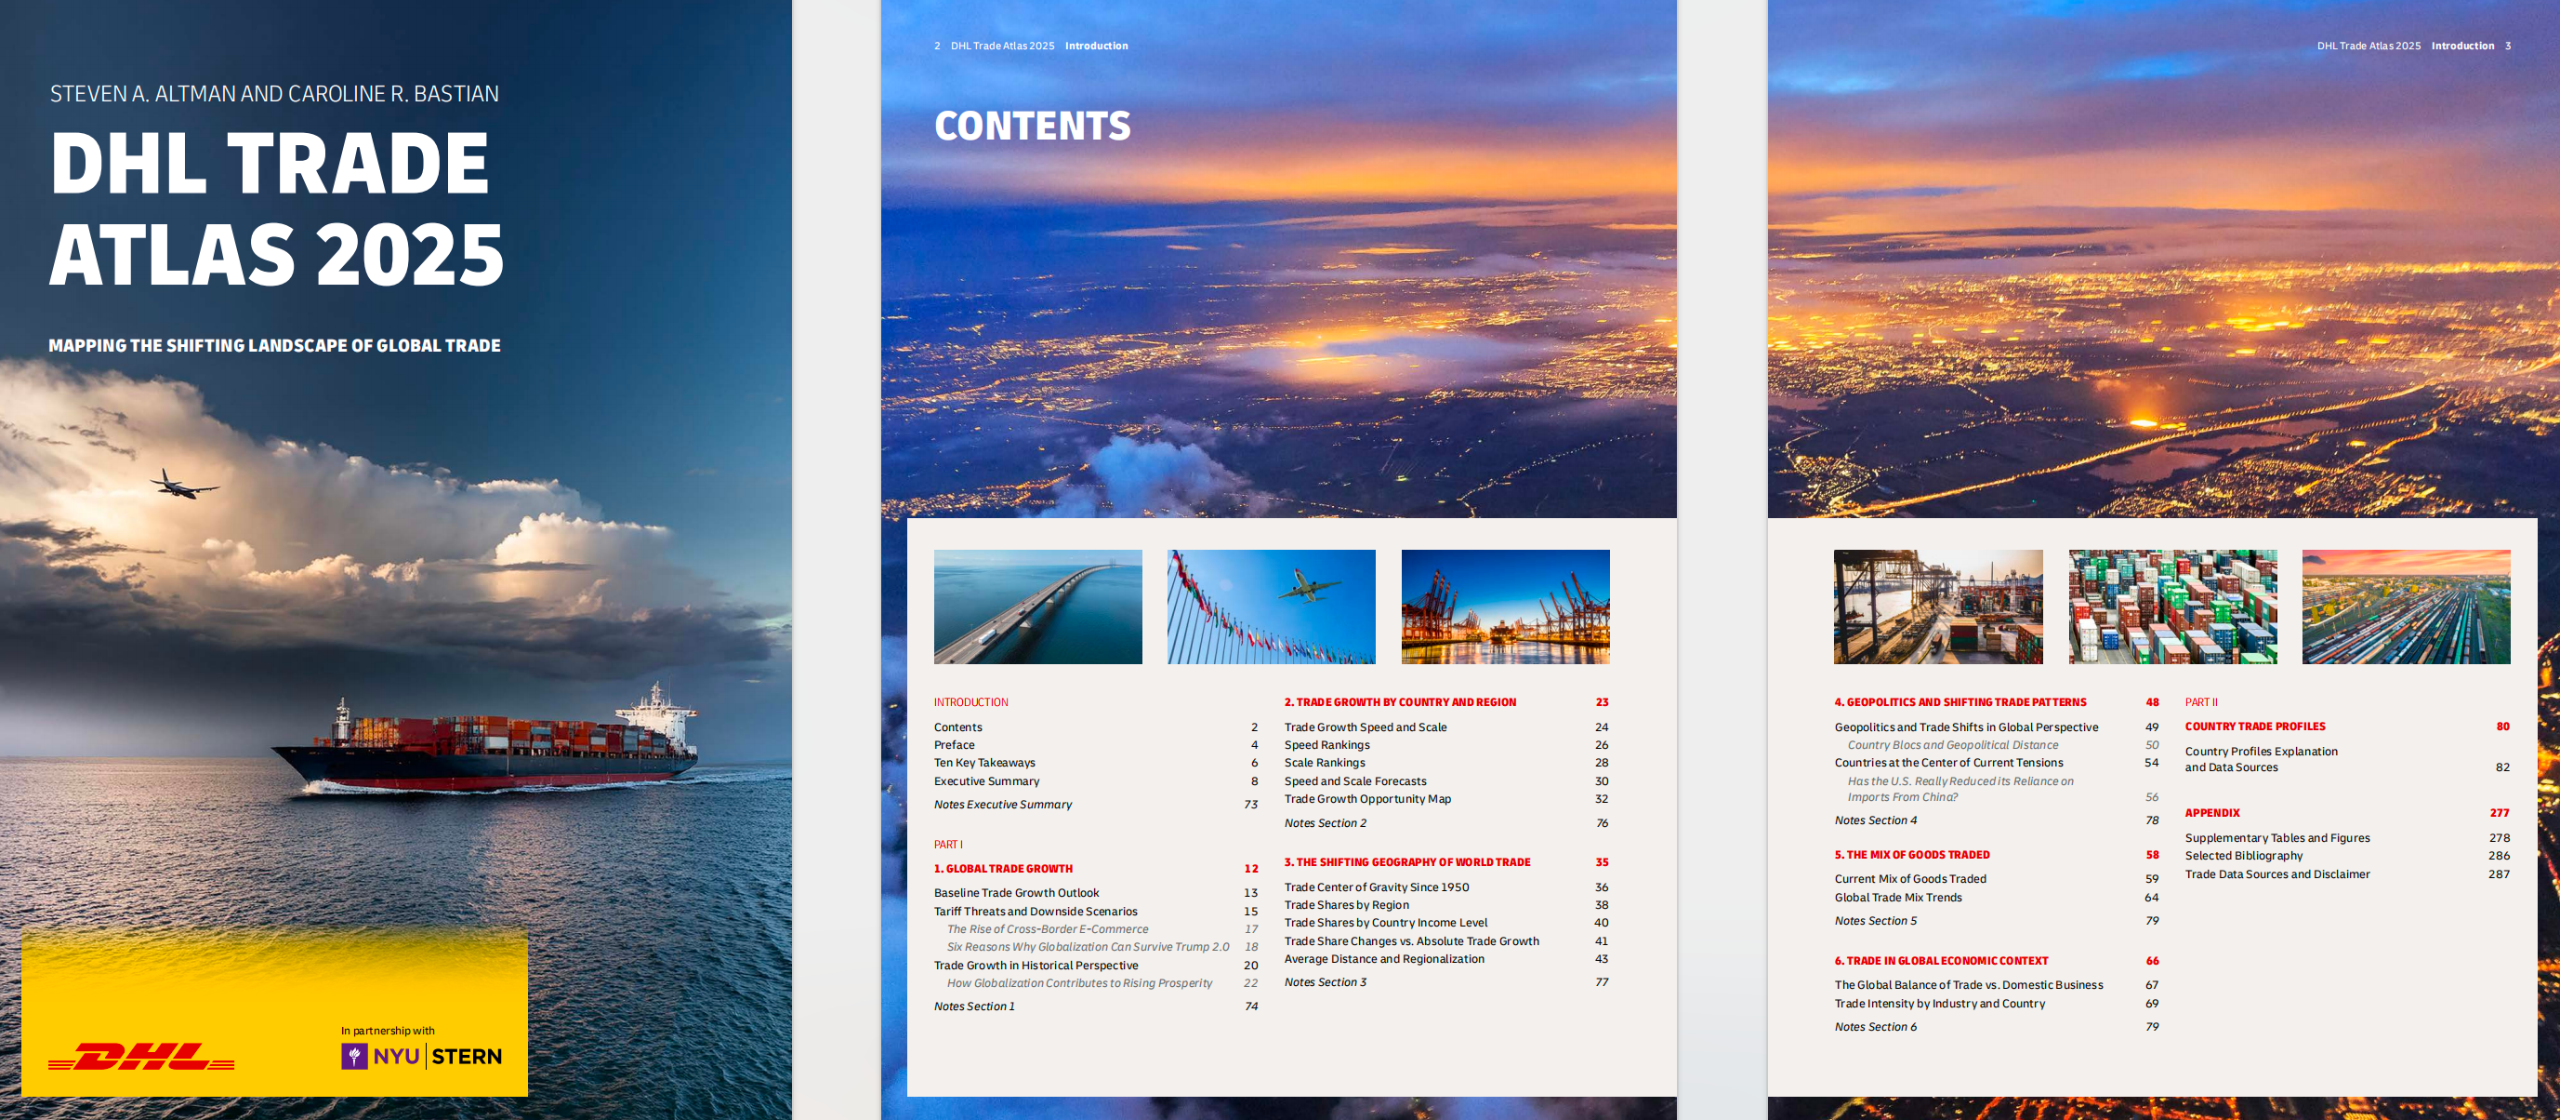Go to the Preface entry
Image resolution: width=2560 pixels, height=1120 pixels.
1096,745
